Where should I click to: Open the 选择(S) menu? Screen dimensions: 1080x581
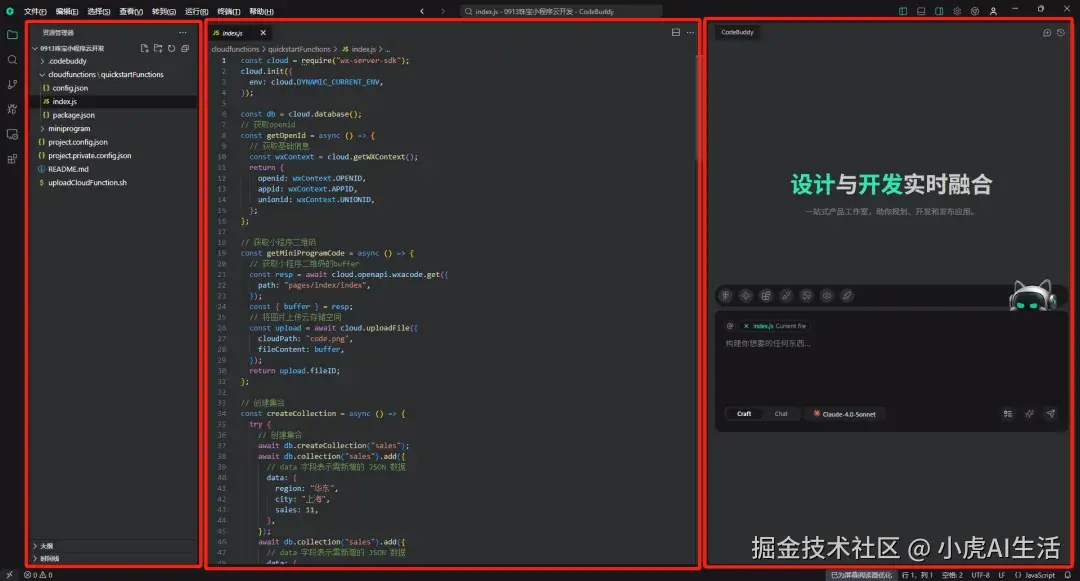[98, 11]
